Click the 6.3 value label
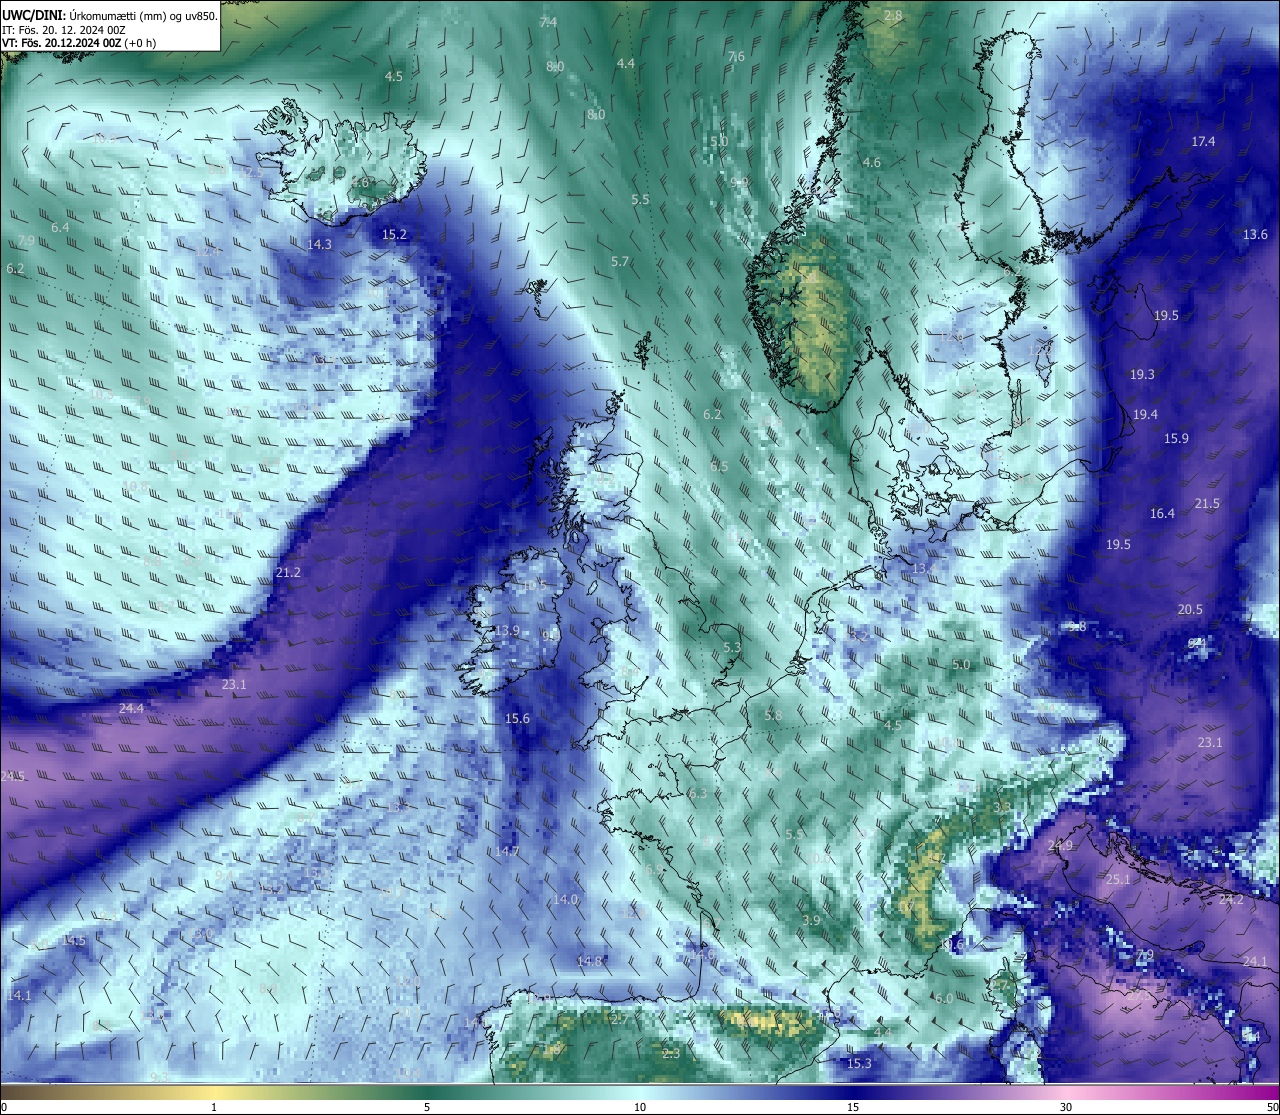Screen dimensions: 1280x1115 [698, 794]
